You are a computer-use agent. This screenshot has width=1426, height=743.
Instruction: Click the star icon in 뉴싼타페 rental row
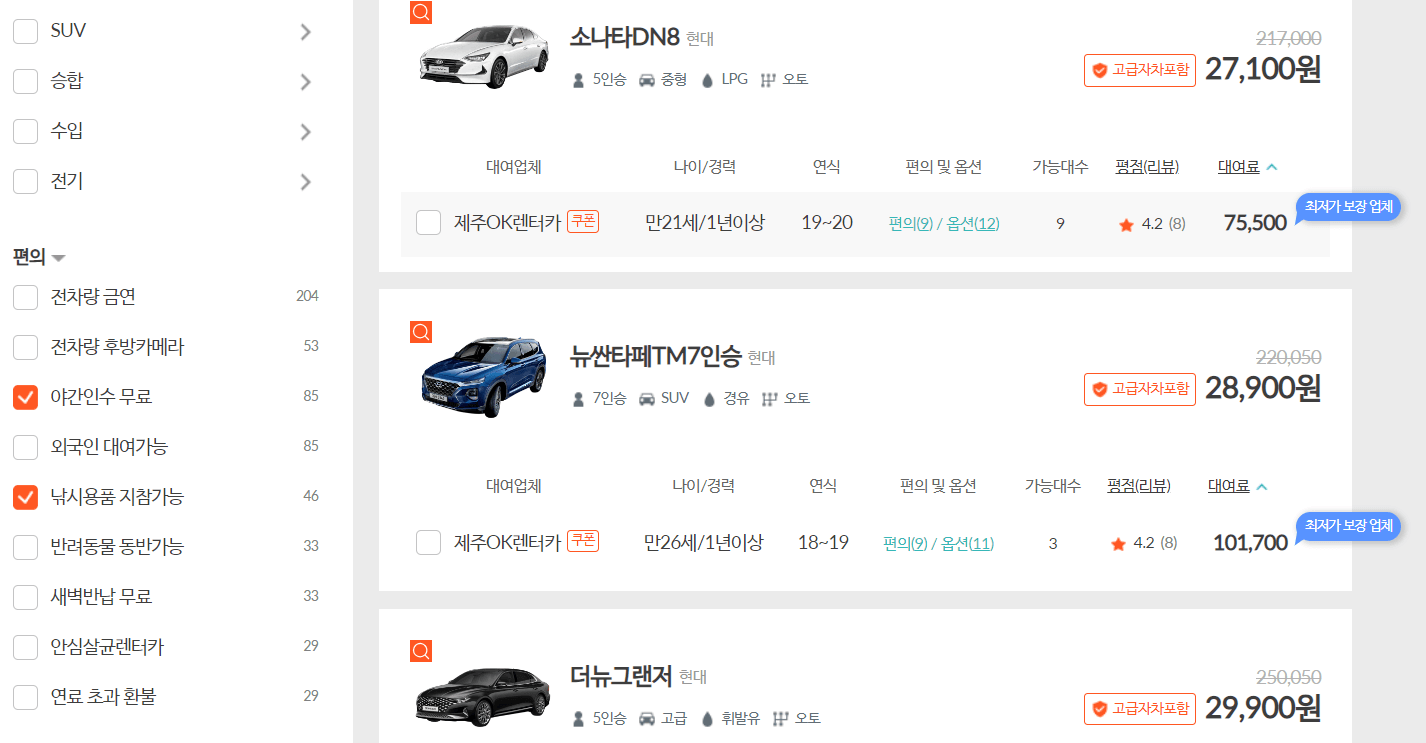1118,544
